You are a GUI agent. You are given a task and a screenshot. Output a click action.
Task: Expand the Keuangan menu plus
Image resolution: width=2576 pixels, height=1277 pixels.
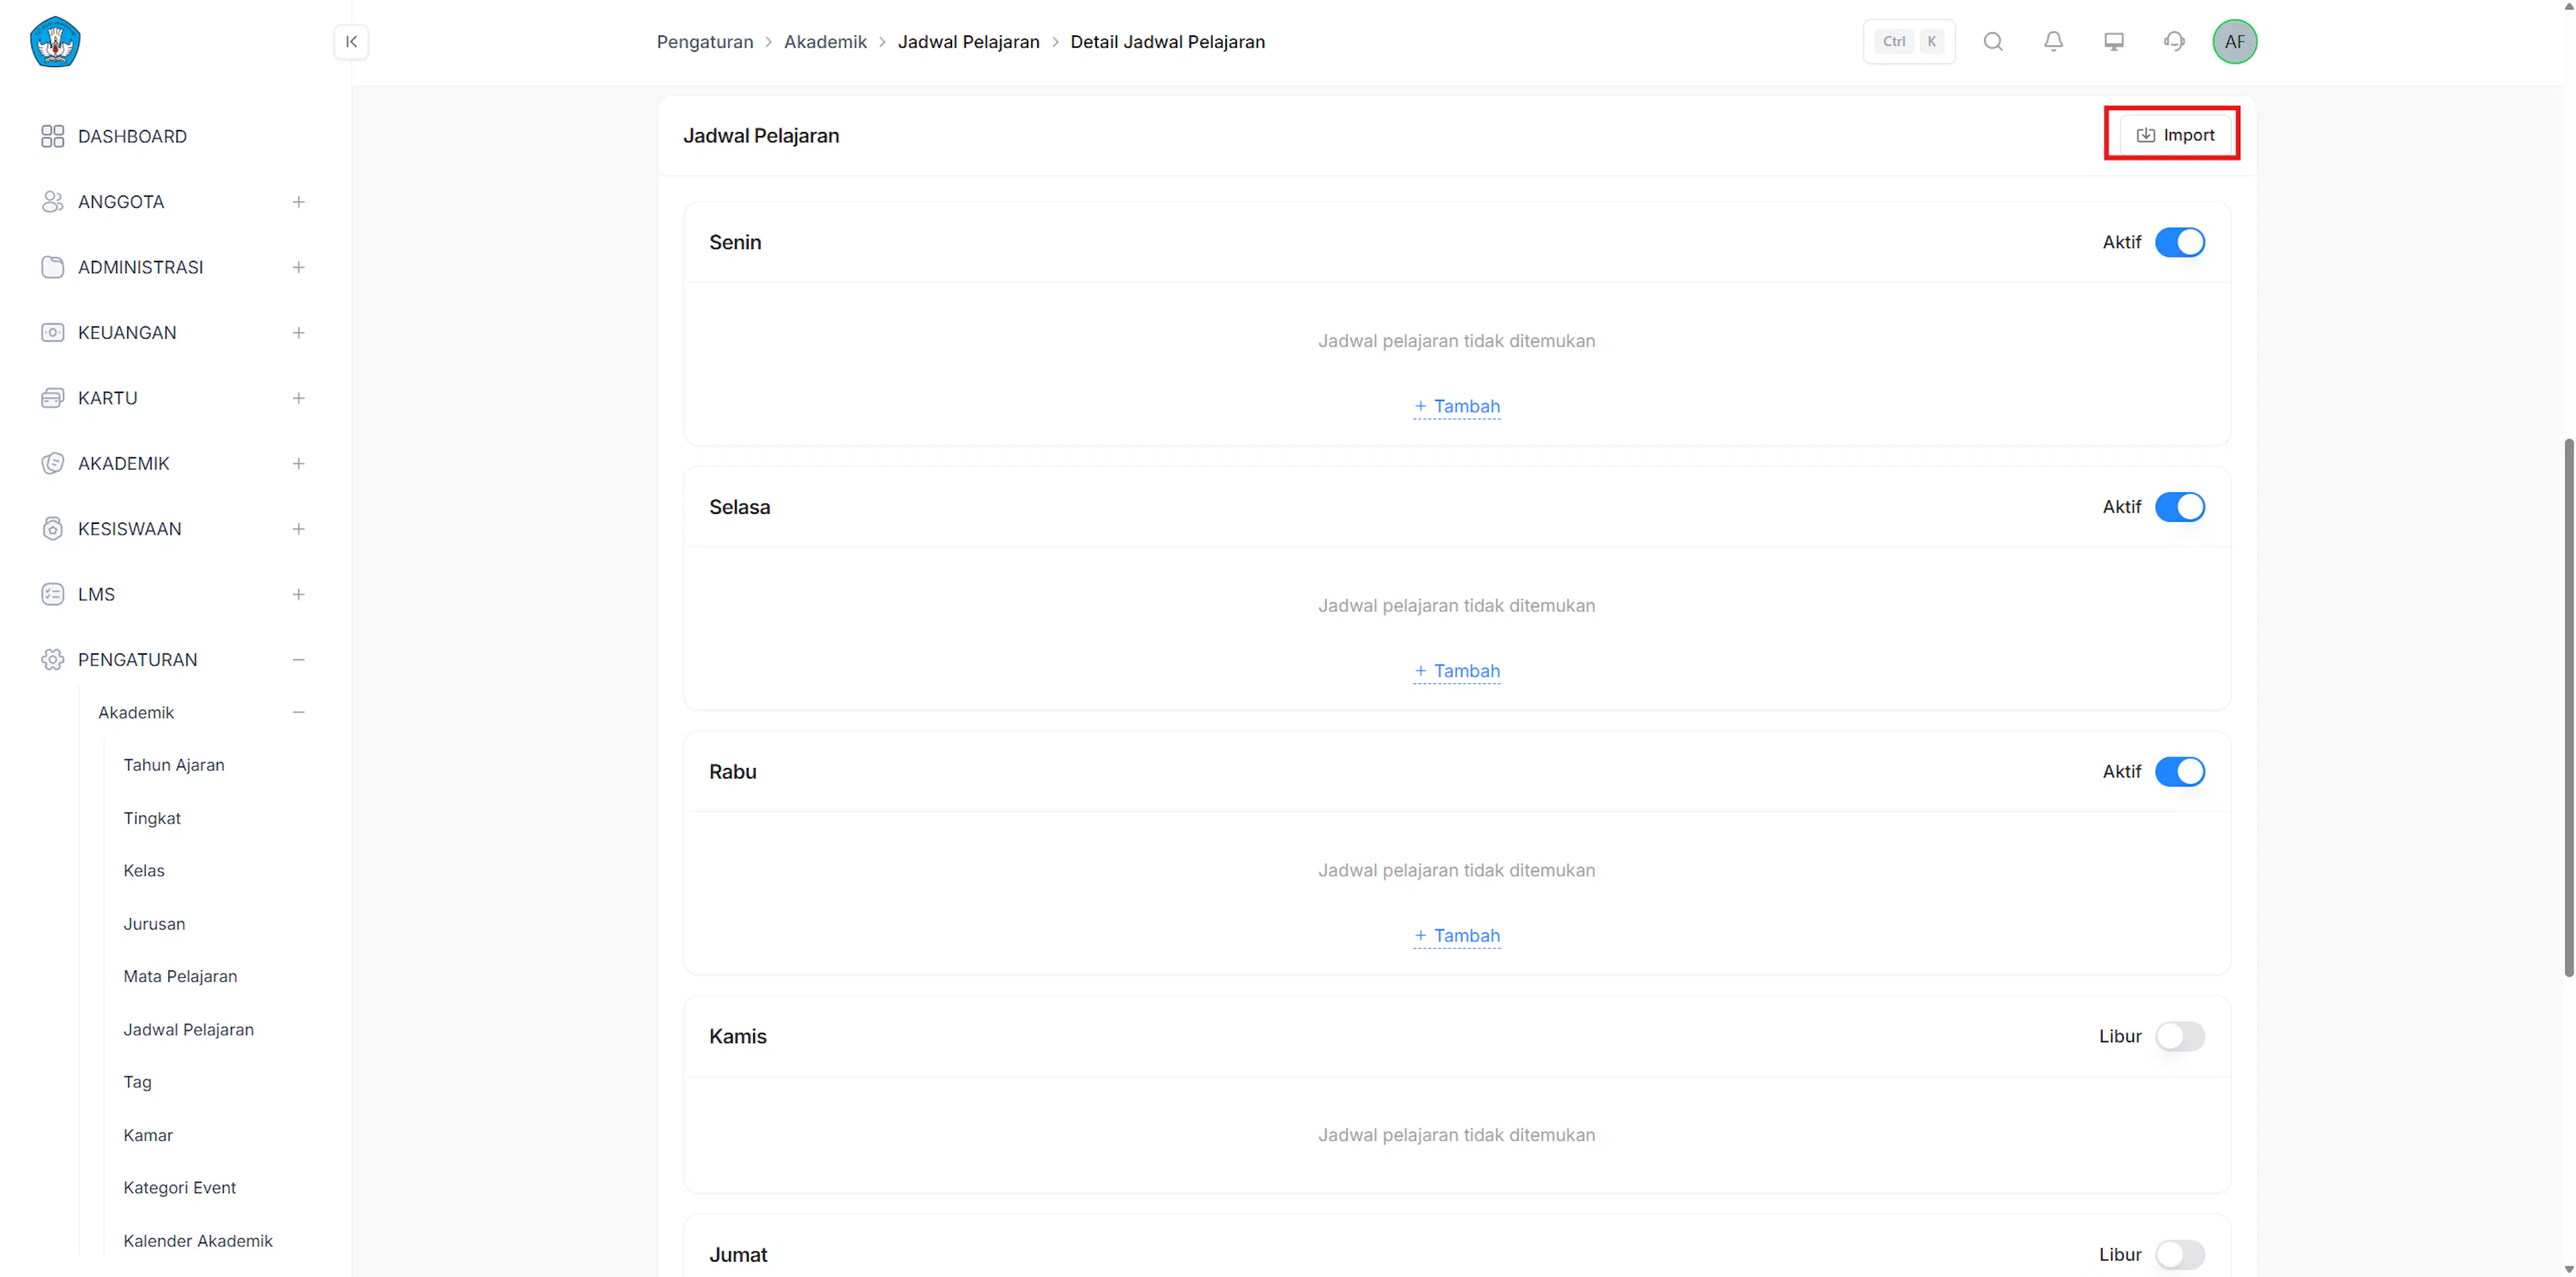pyautogui.click(x=298, y=333)
